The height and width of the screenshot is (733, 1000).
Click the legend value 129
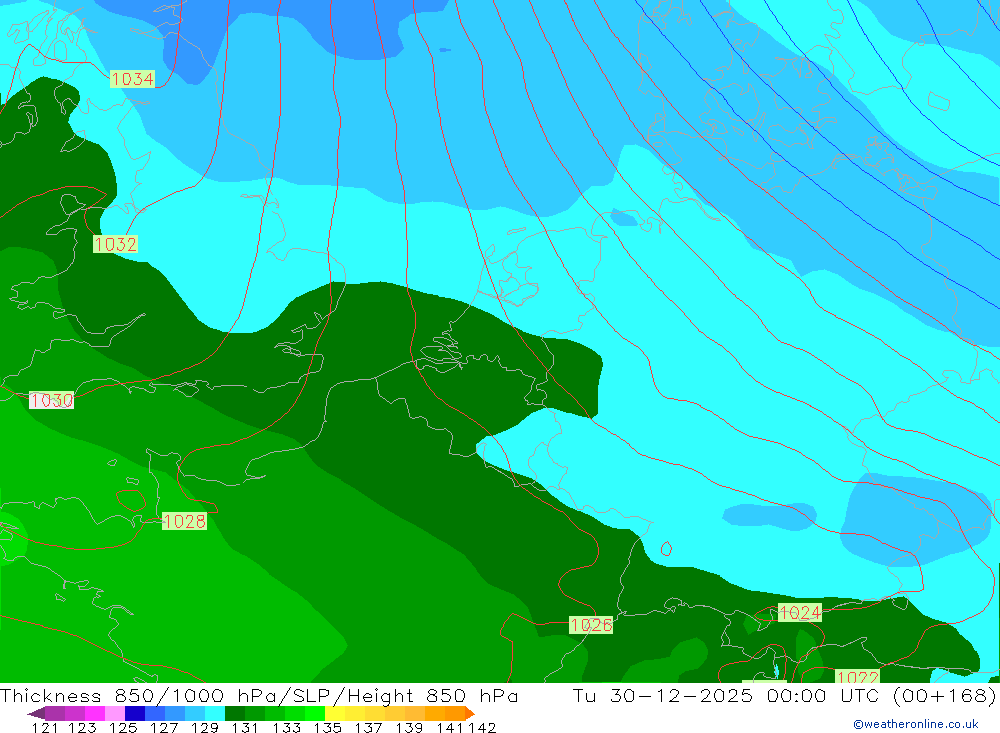pos(205,728)
